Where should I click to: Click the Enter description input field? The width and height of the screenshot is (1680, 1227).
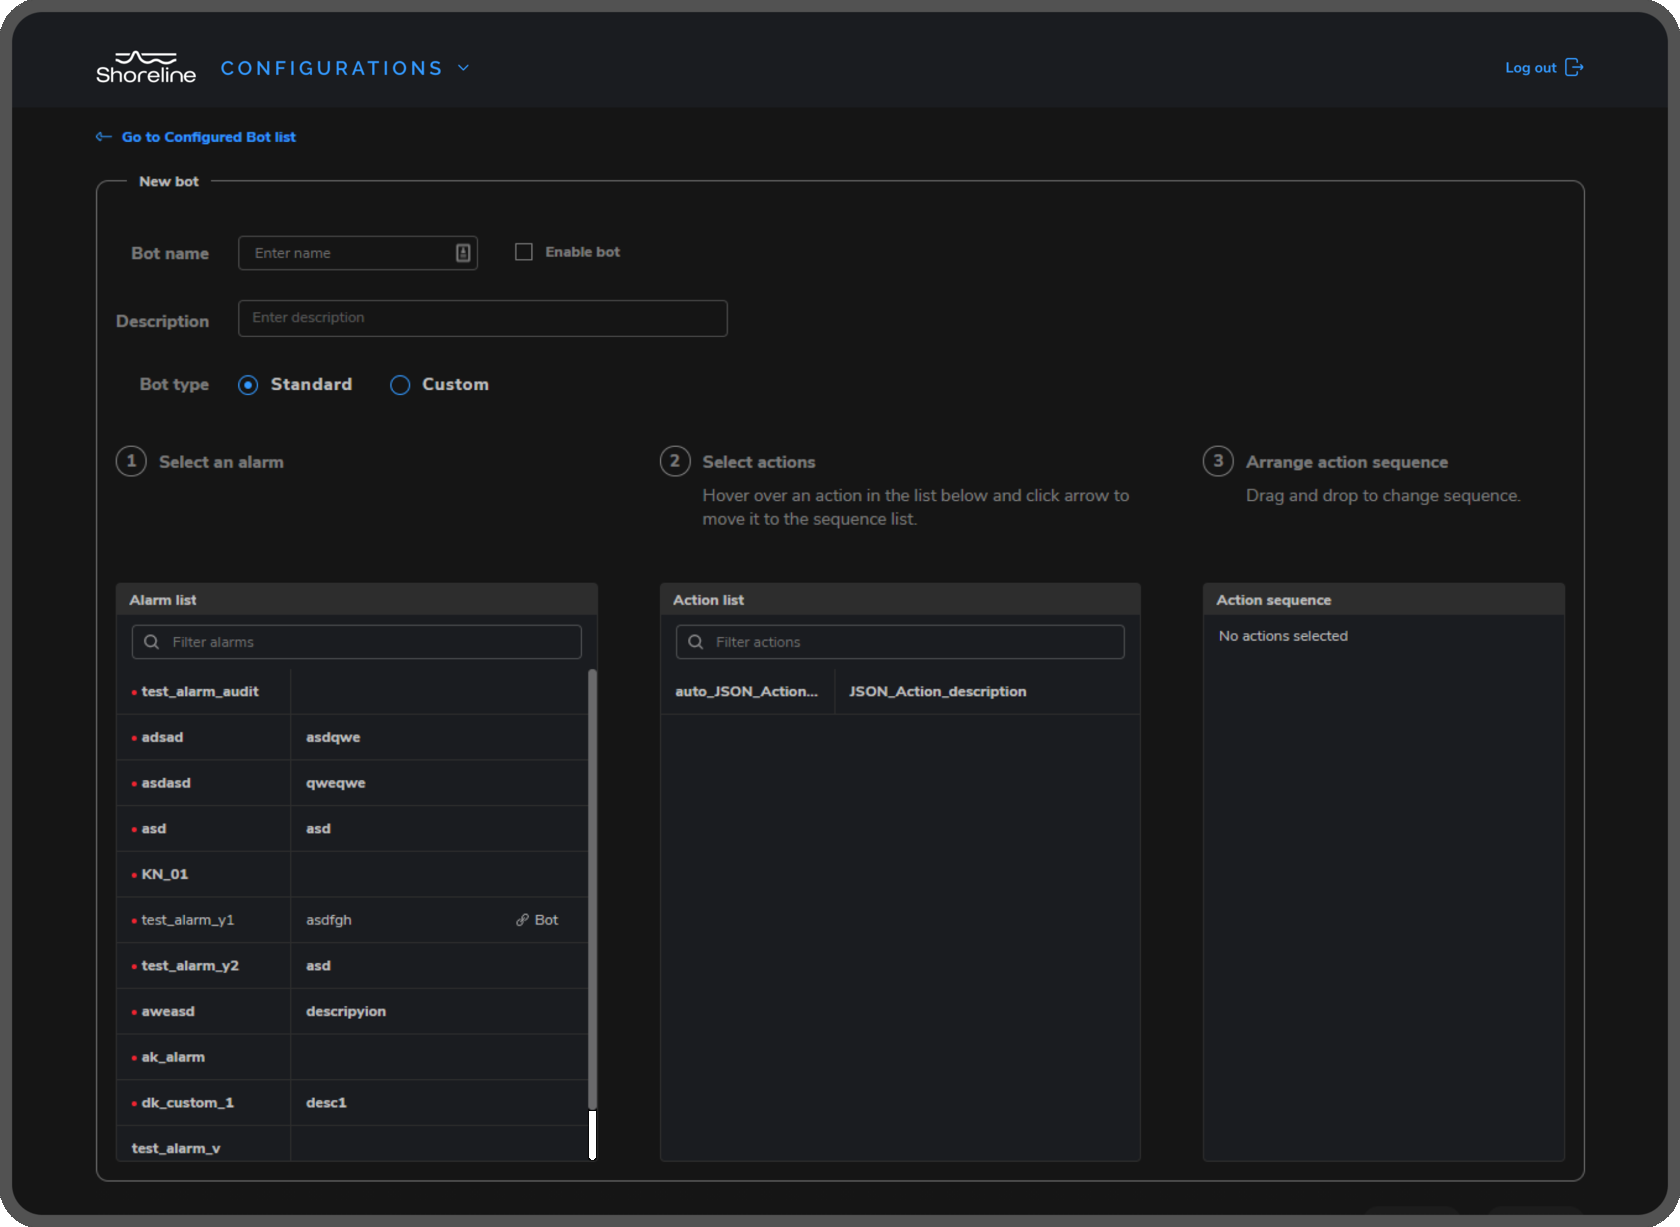(482, 318)
